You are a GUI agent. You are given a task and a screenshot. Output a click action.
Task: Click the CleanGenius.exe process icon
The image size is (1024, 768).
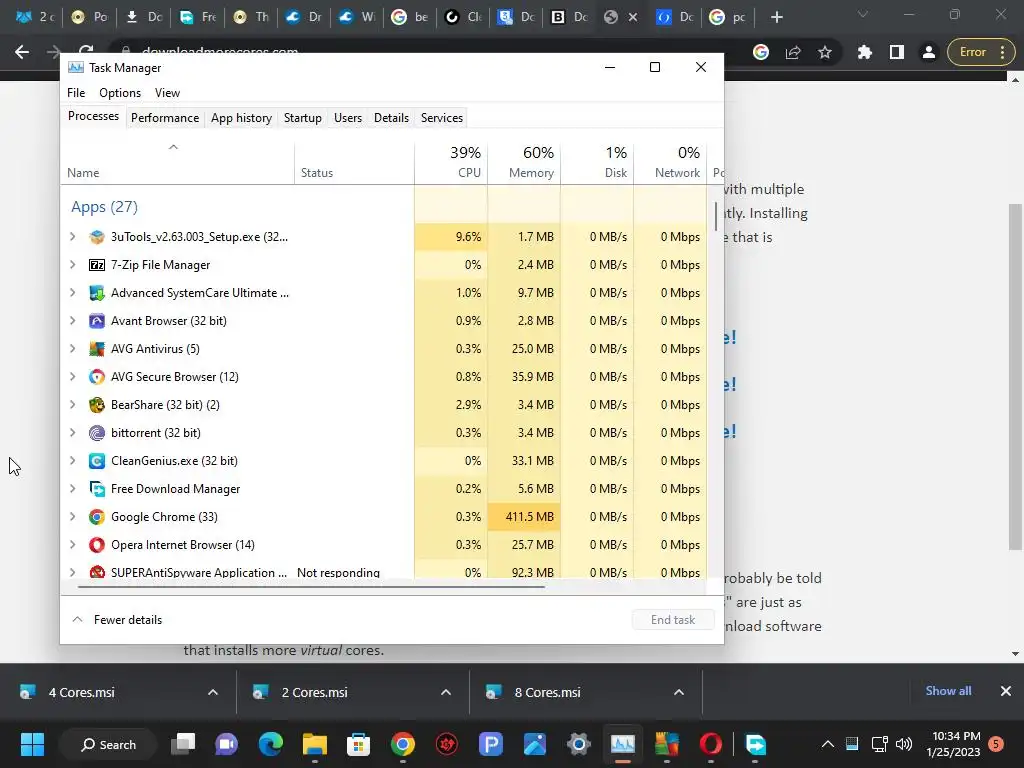pyautogui.click(x=97, y=461)
